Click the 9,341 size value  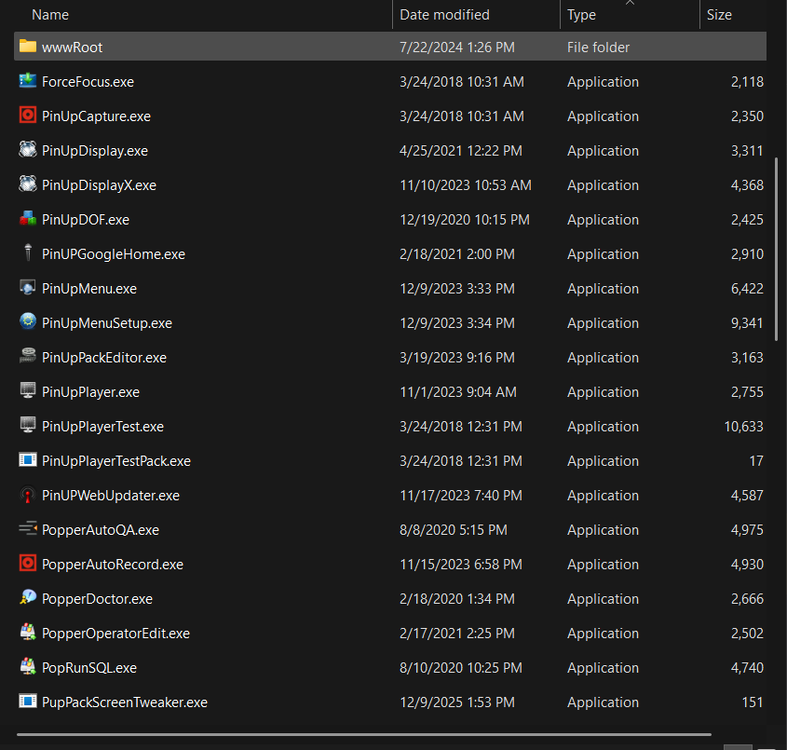[747, 323]
